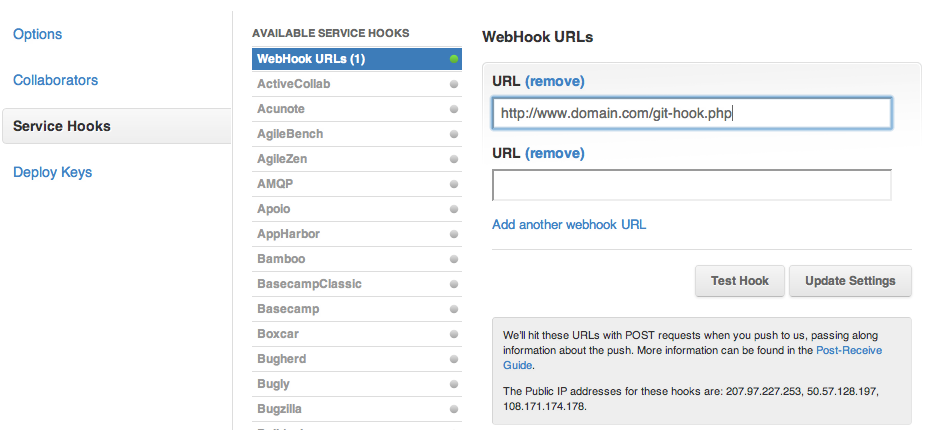Go to the Options settings page
This screenshot has height=430, width=935.
pos(38,35)
